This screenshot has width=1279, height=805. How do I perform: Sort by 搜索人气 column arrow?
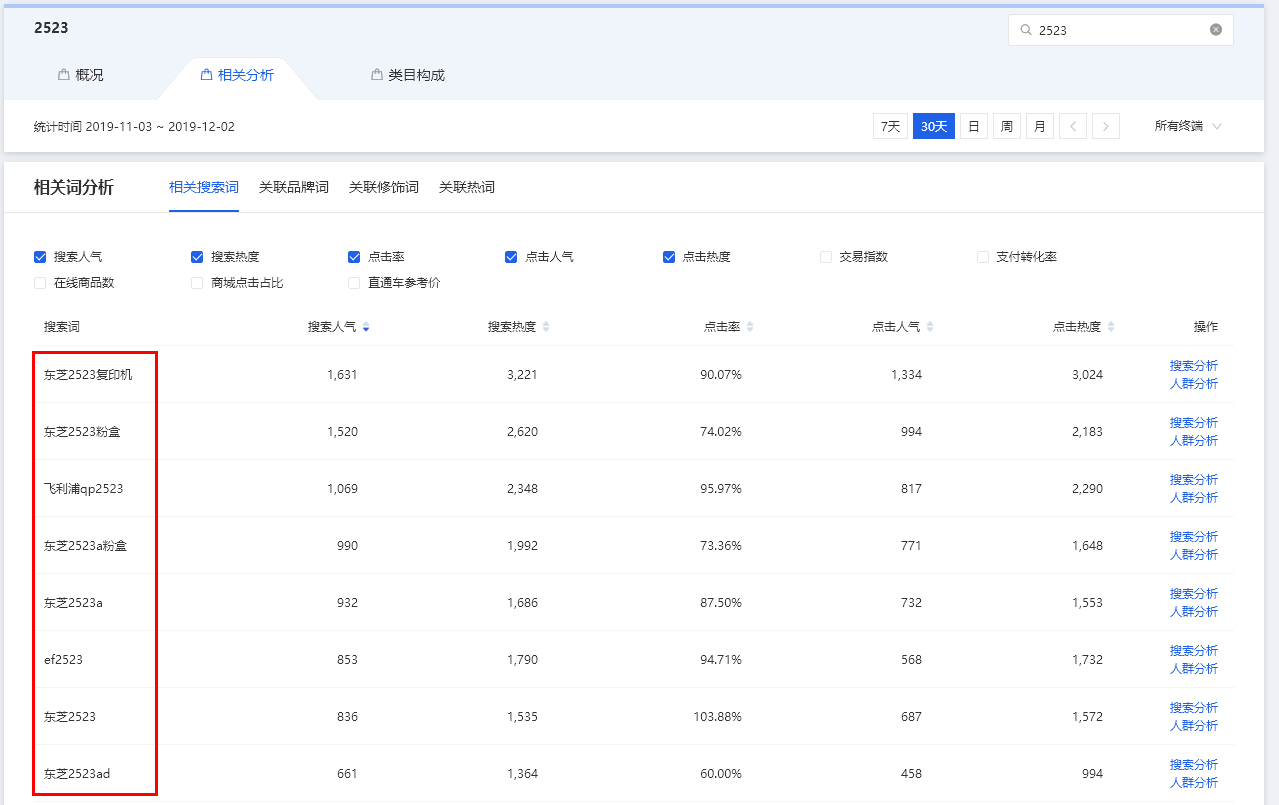[x=366, y=328]
